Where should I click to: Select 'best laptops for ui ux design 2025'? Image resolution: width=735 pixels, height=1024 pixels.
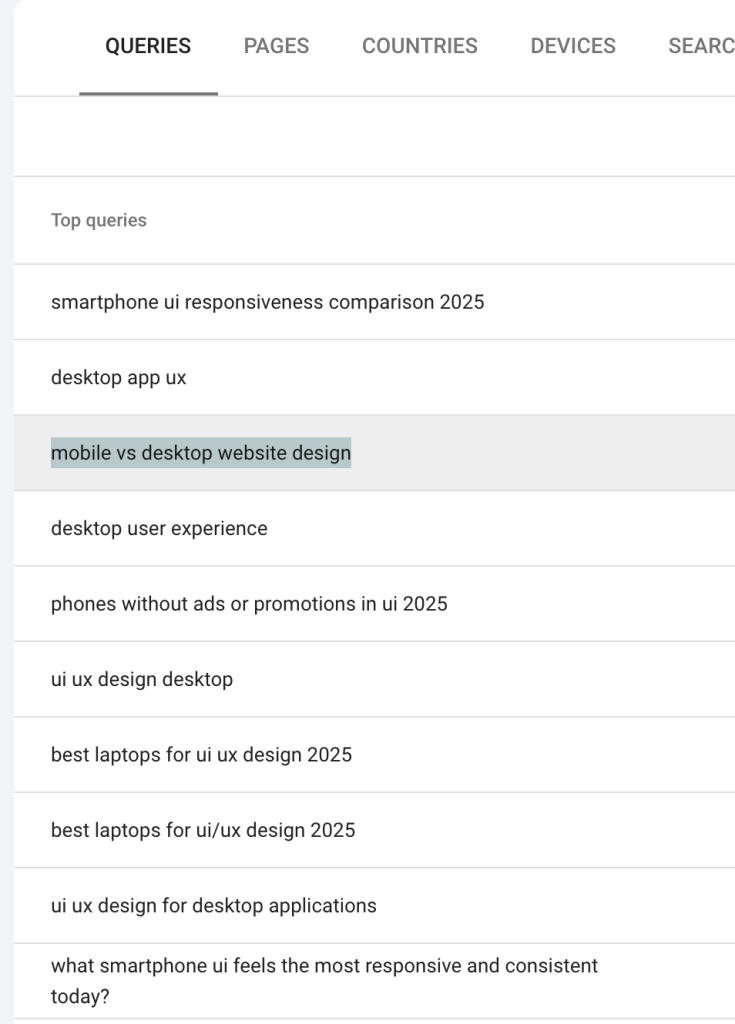pyautogui.click(x=374, y=755)
